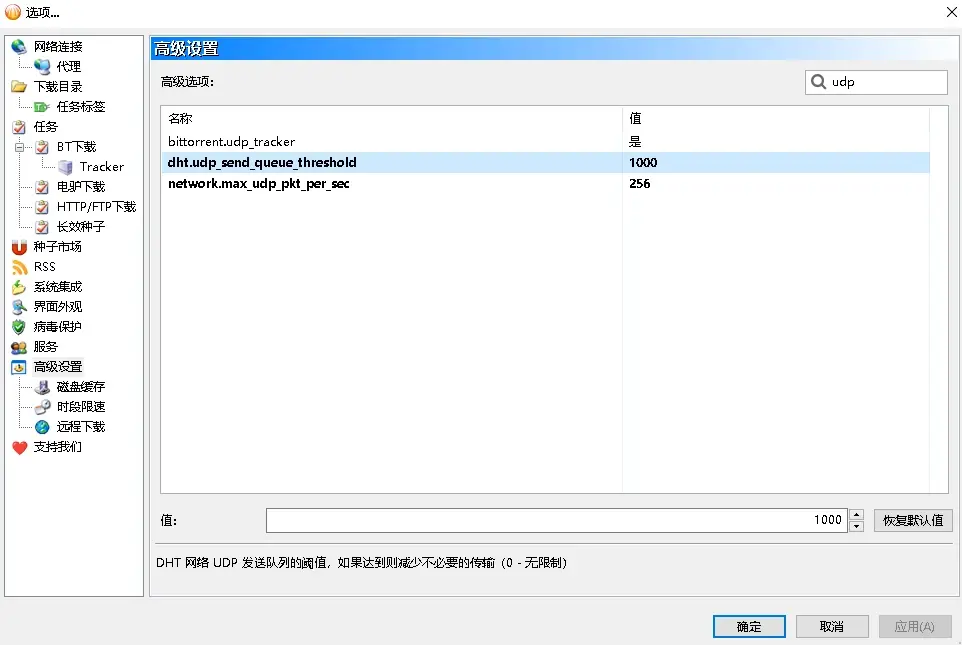Click the 取消 button

831,626
